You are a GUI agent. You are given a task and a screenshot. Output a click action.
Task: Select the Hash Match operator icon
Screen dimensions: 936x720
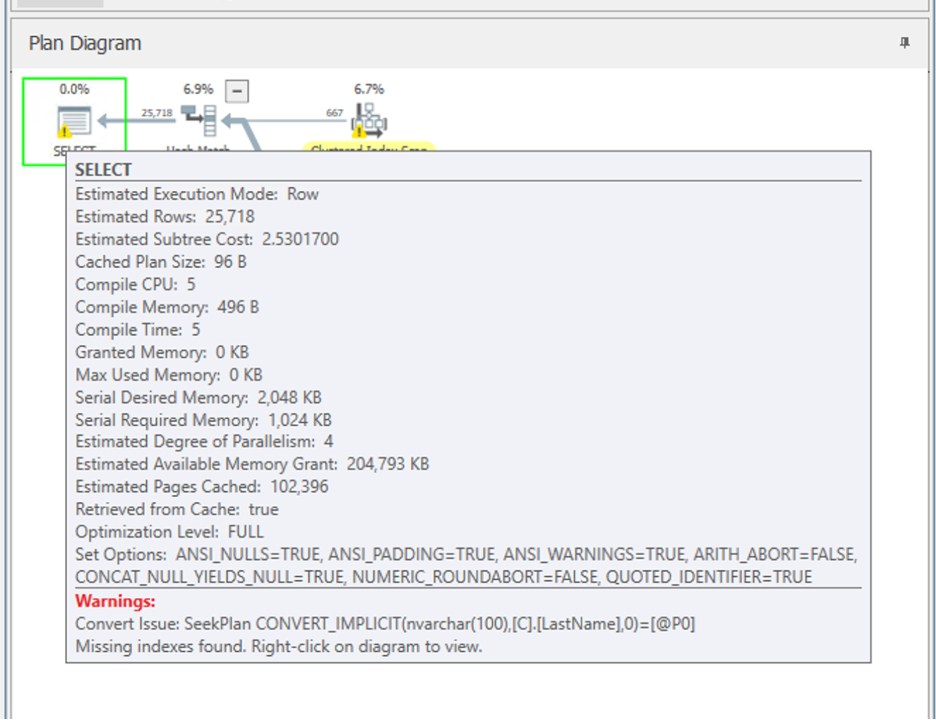click(x=199, y=120)
